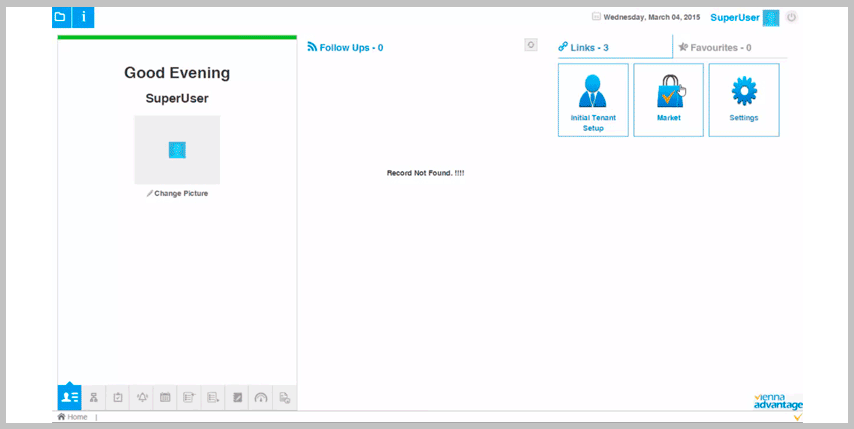Image resolution: width=854 pixels, height=429 pixels.
Task: Click the calendar icon beside the date
Action: coord(596,17)
